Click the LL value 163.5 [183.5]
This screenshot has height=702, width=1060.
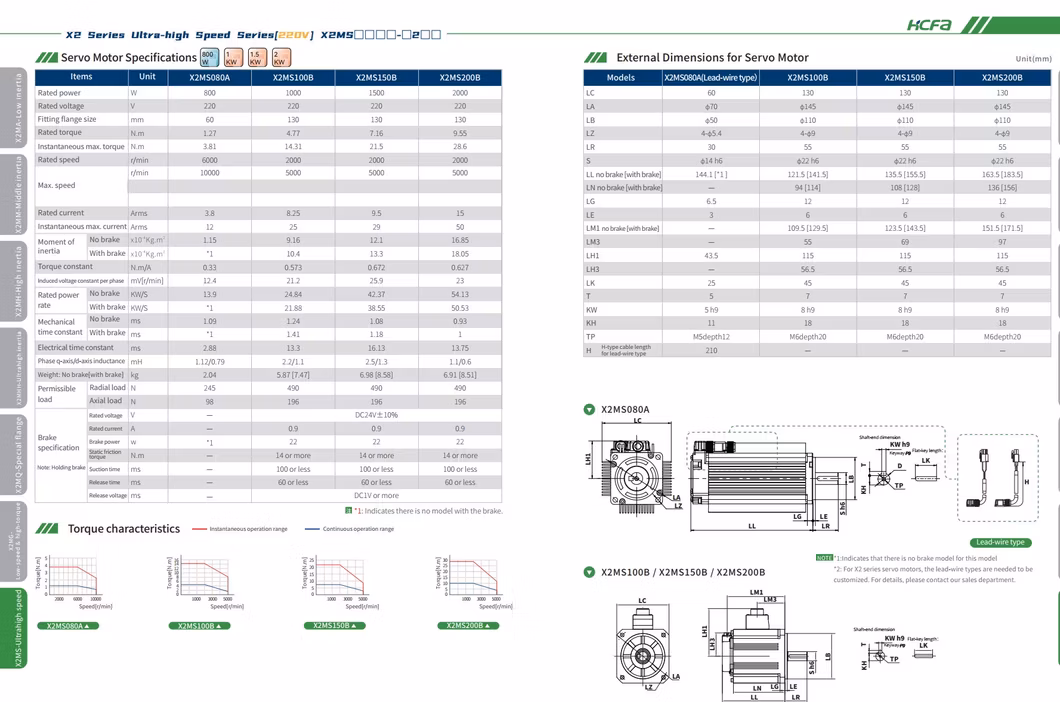tap(1002, 174)
